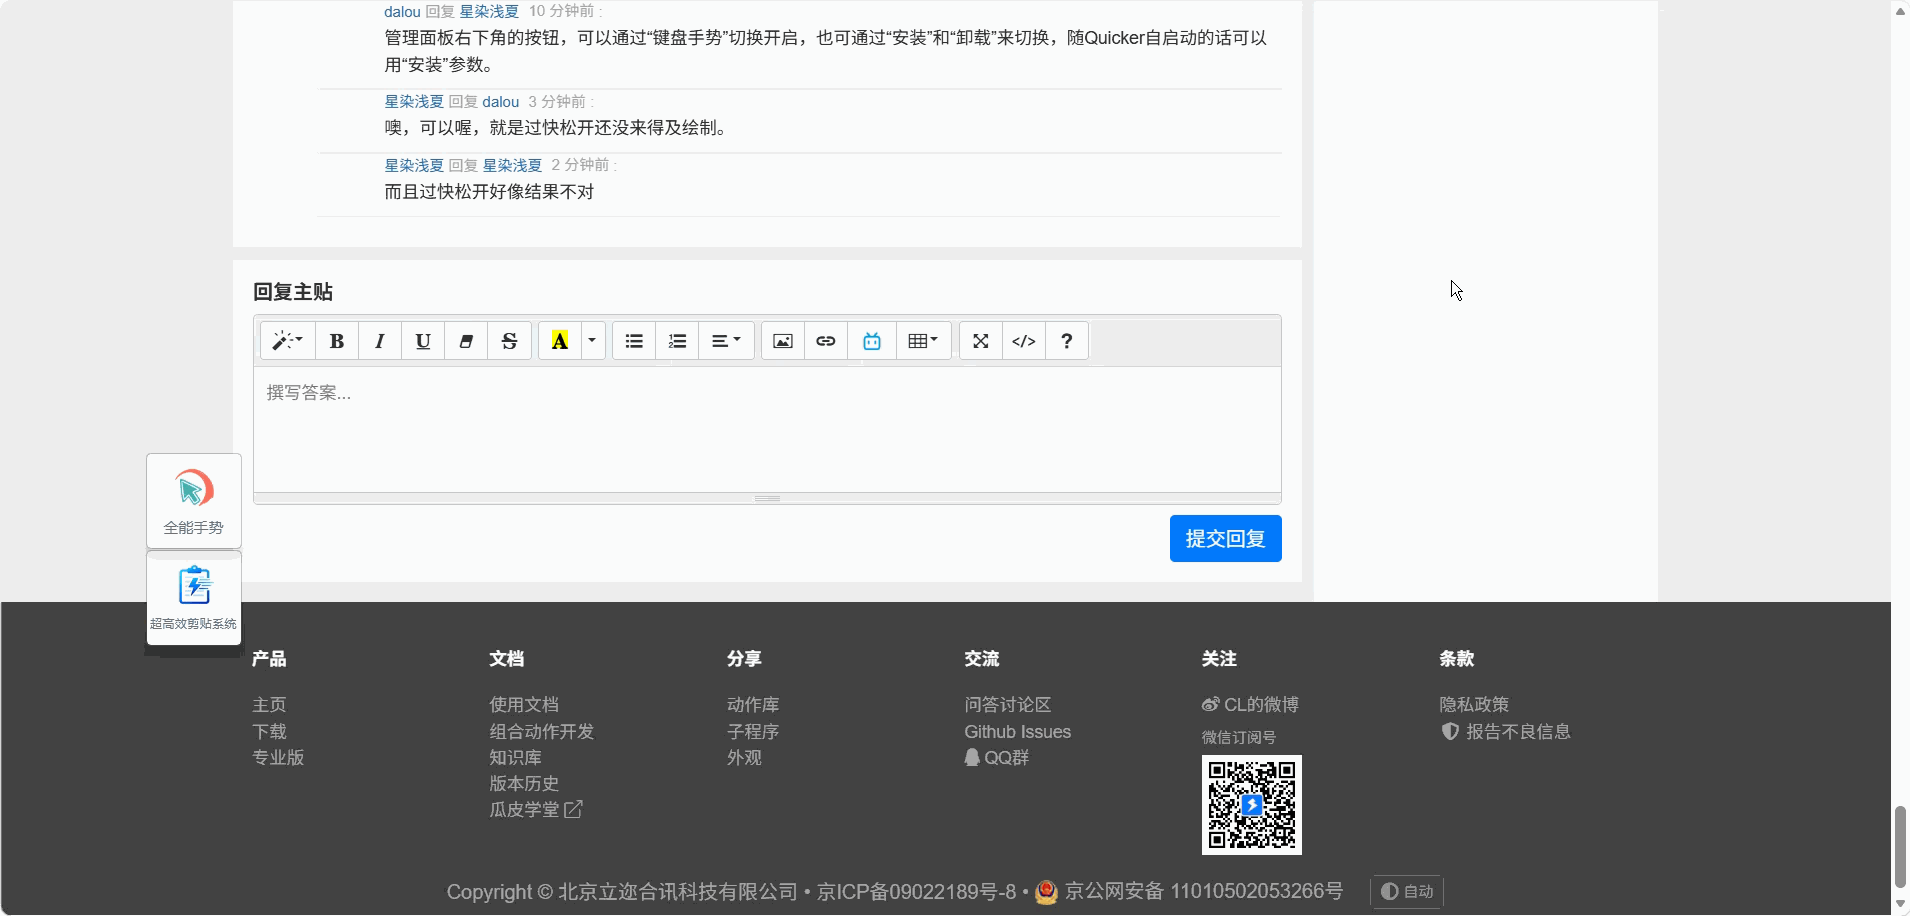The image size is (1910, 916).
Task: Click the 提交回复 submit button
Action: coord(1225,539)
